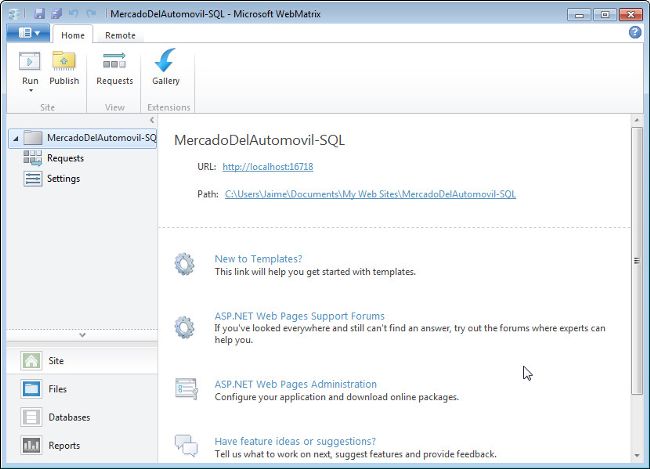The width and height of the screenshot is (650, 469).
Task: Open the Run dropdown arrow
Action: click(30, 90)
